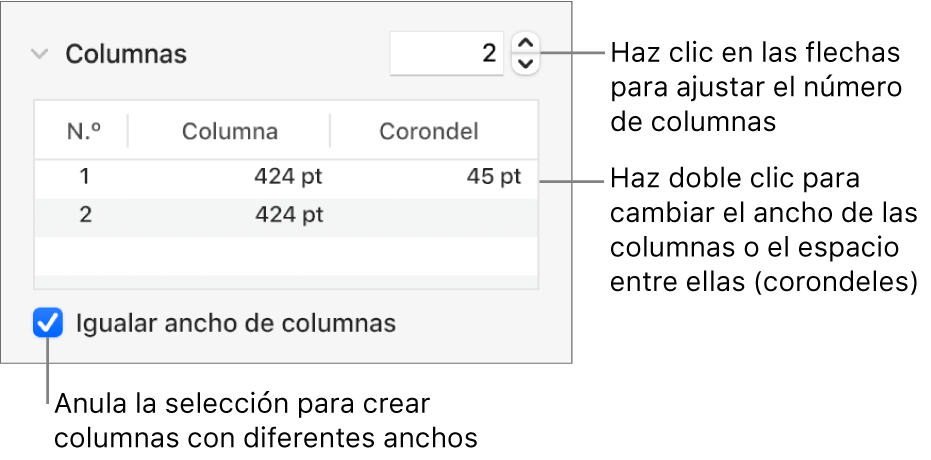Viewport: 931px width, 460px height.
Task: Click the Columnas section title
Action: click(x=126, y=54)
